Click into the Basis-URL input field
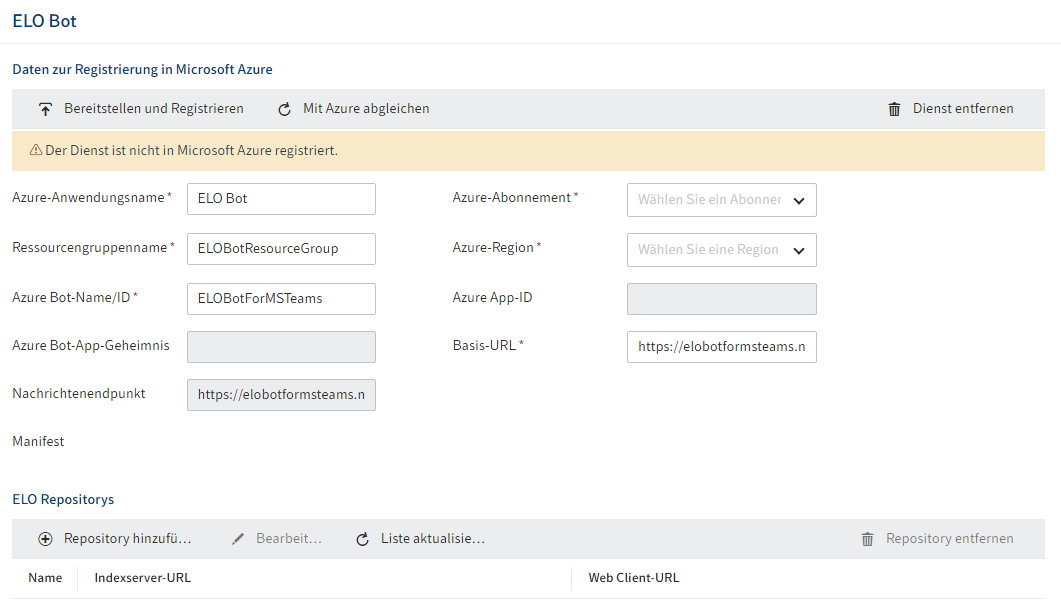Image resolution: width=1061 pixels, height=607 pixels. pyautogui.click(x=721, y=347)
